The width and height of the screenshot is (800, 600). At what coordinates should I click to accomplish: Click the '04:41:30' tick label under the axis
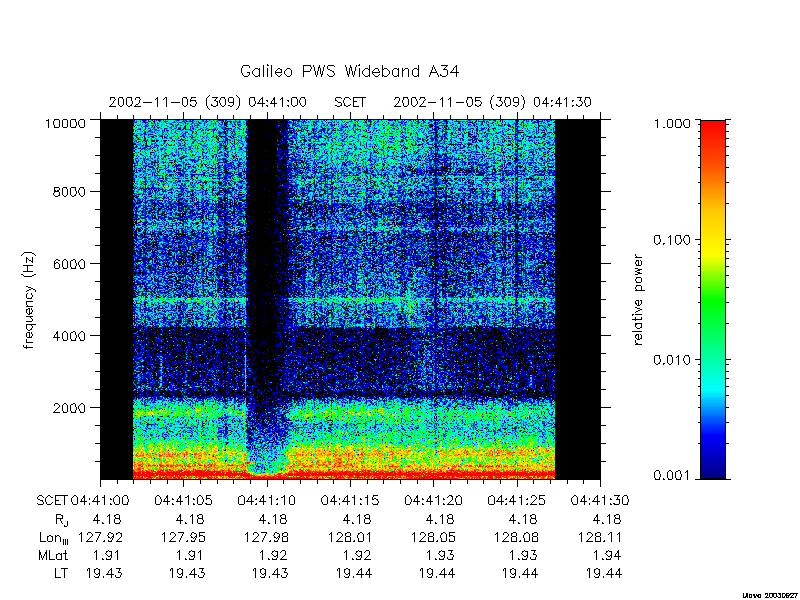coord(599,501)
